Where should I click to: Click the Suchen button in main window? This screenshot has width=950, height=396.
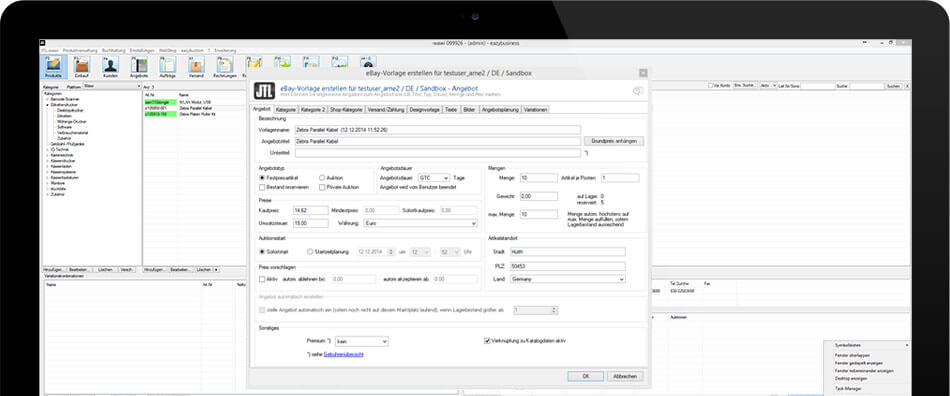893,87
